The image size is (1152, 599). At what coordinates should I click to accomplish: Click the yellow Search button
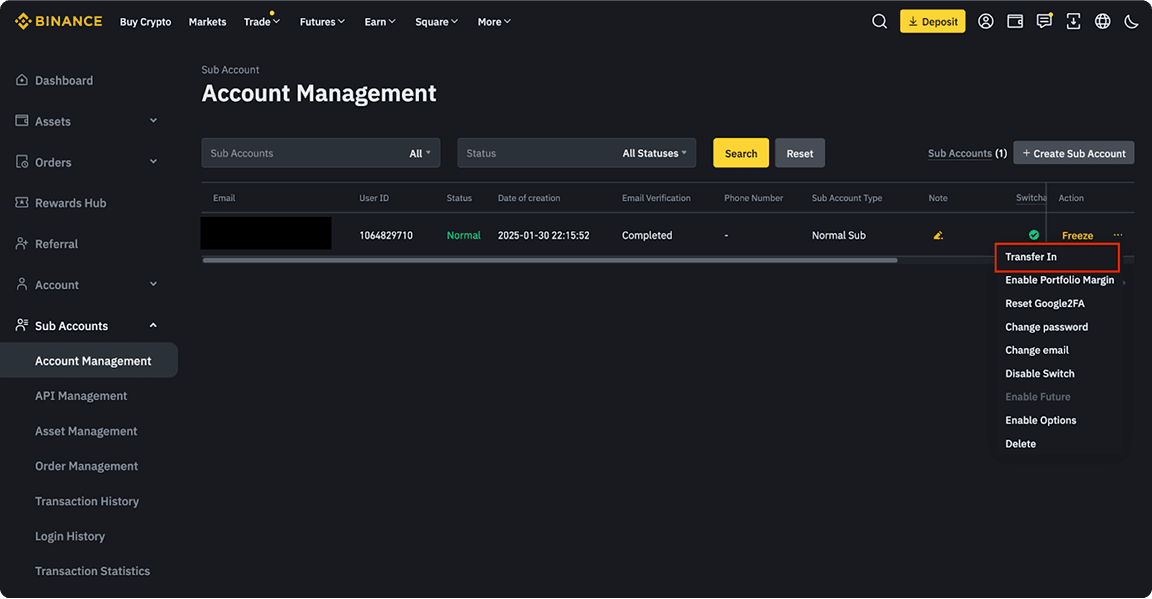740,153
